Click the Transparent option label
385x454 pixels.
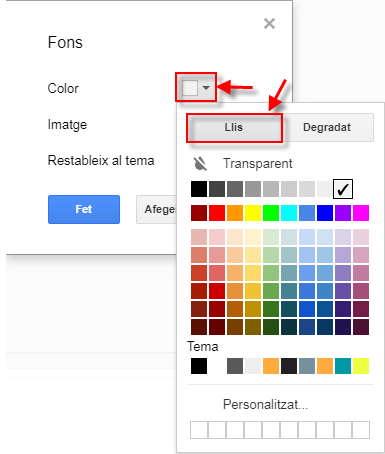(258, 164)
